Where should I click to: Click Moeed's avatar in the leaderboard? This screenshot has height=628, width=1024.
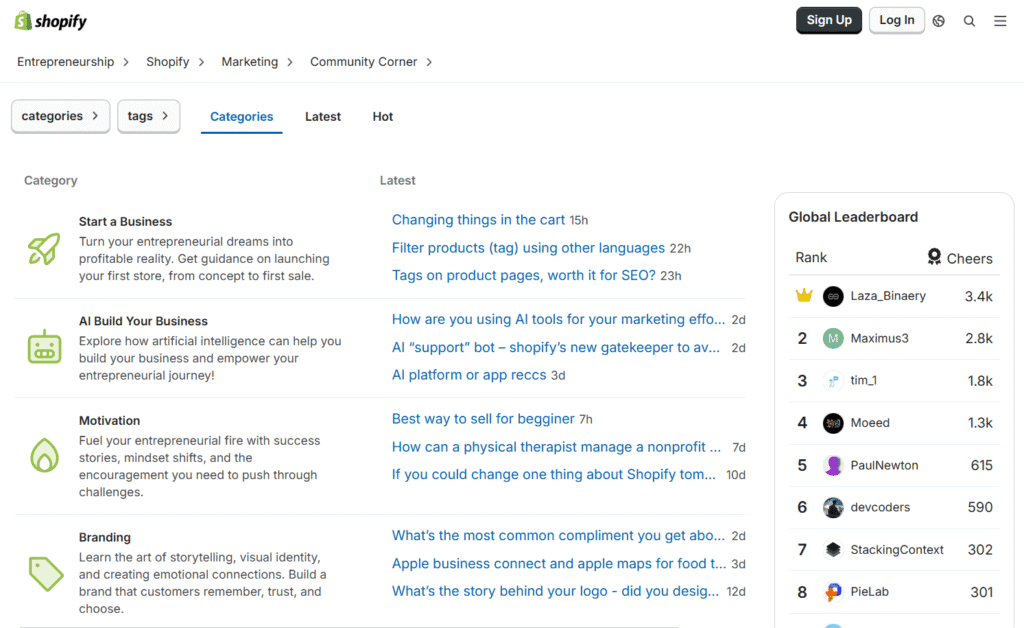(833, 423)
